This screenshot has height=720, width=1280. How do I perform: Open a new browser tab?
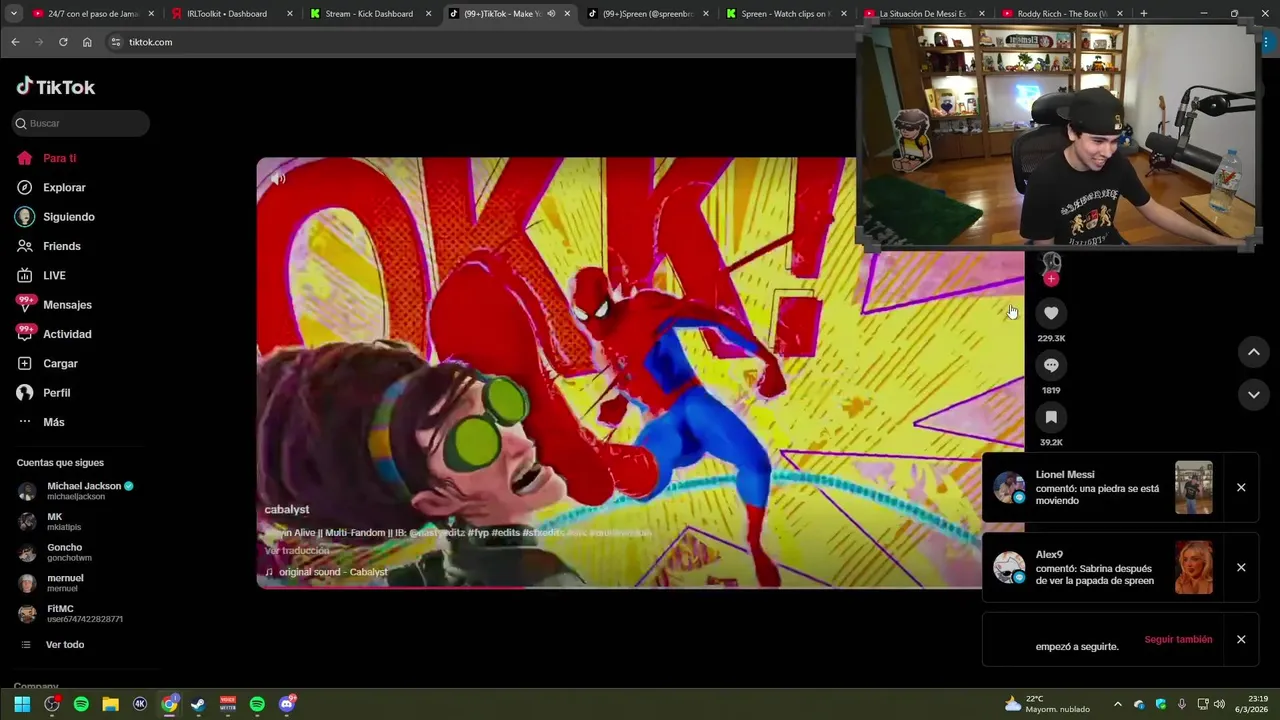click(x=1143, y=14)
